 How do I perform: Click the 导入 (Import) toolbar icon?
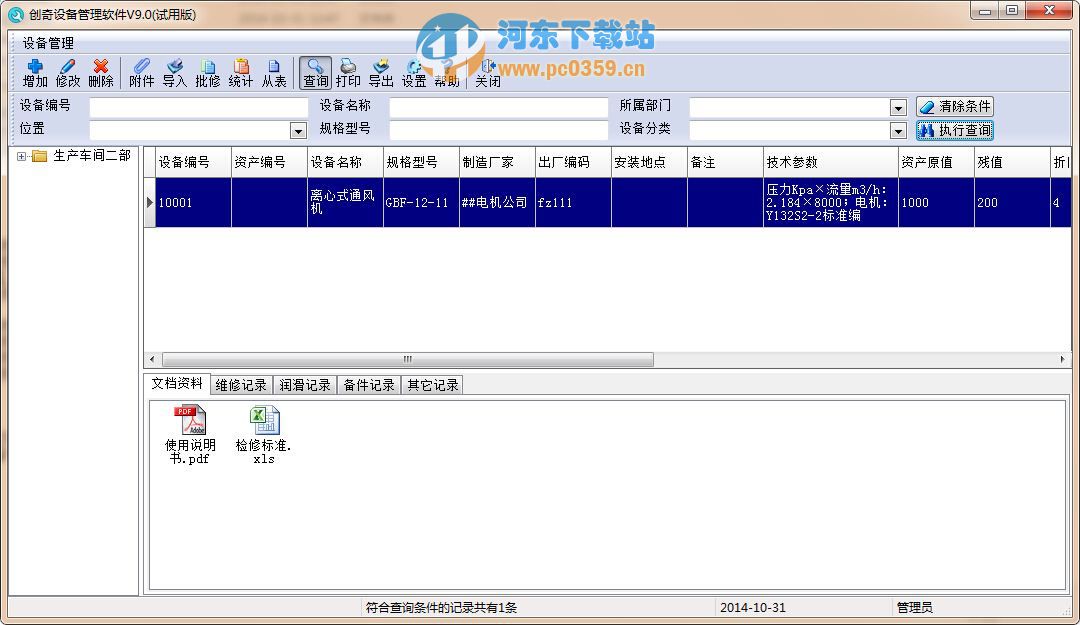[x=175, y=73]
